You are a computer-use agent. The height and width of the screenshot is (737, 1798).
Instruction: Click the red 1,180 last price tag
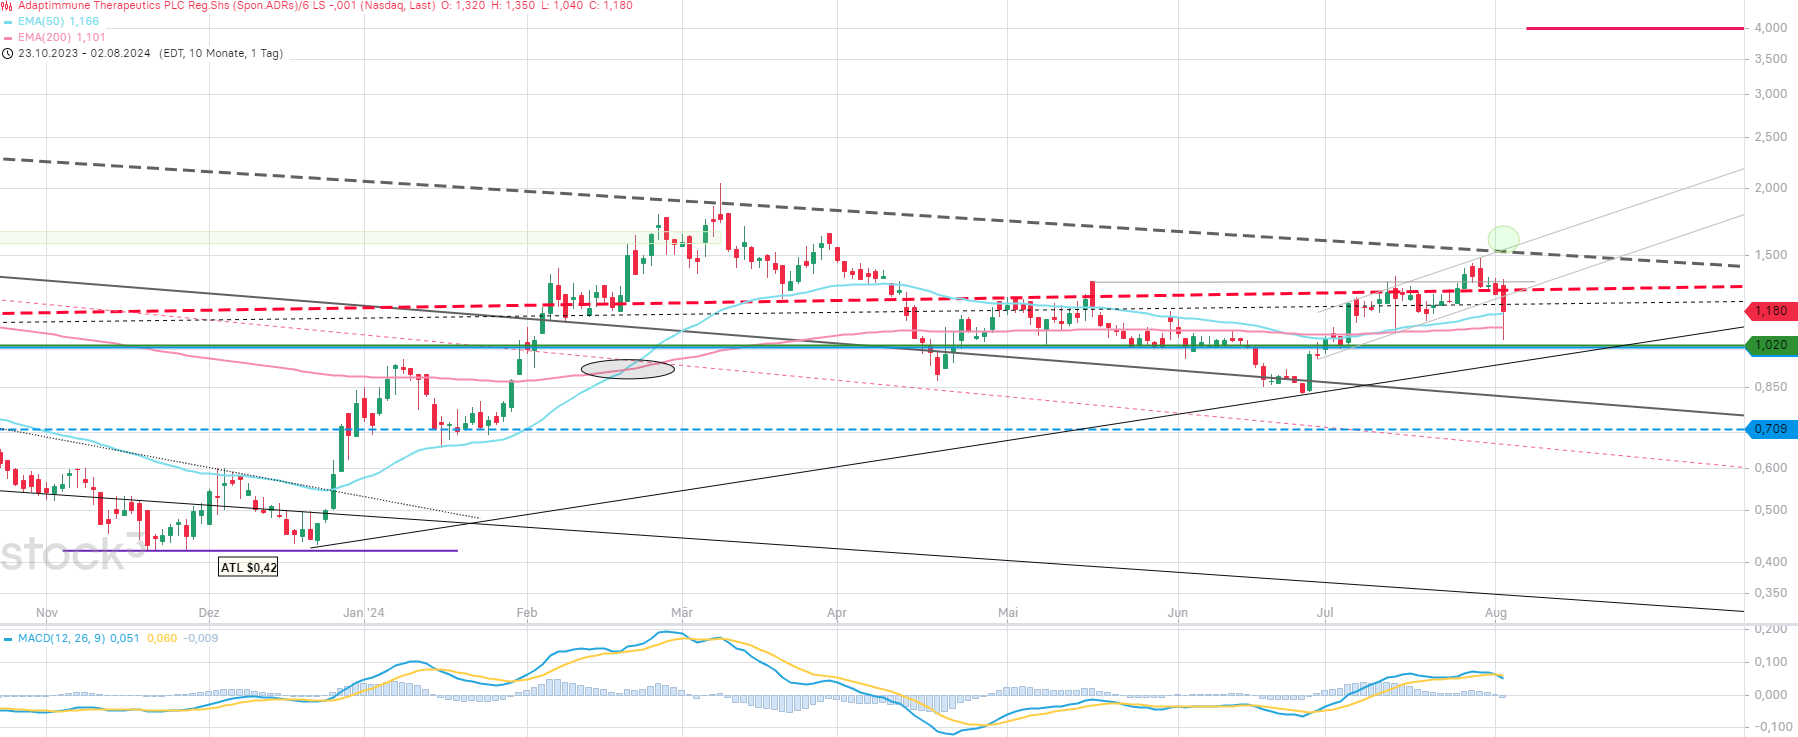click(x=1771, y=311)
